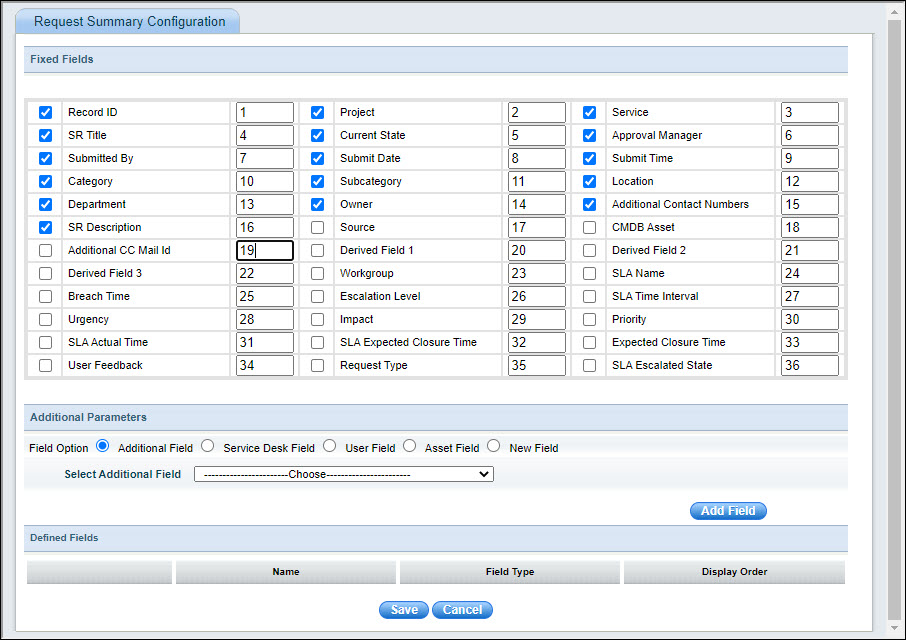Toggle the Current State checkbox

click(x=317, y=136)
